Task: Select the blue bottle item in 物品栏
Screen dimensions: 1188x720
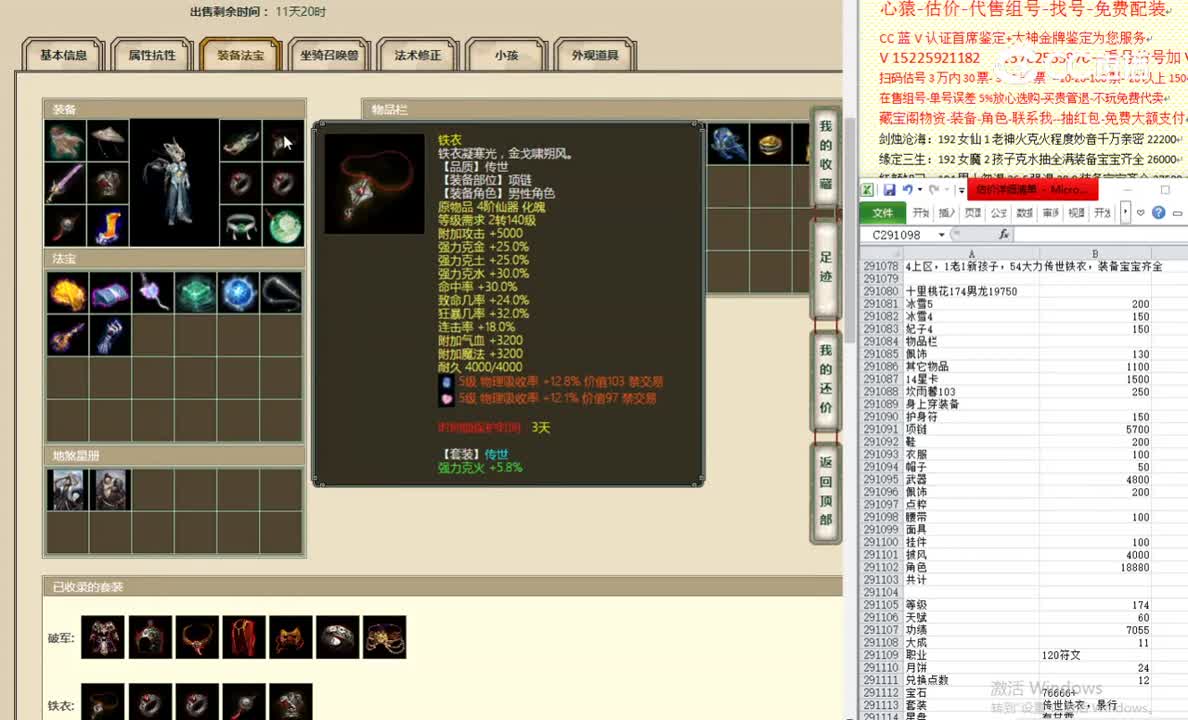Action: coord(727,144)
